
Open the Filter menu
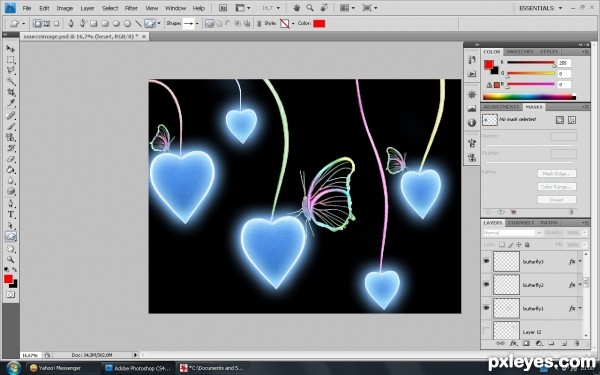(131, 8)
